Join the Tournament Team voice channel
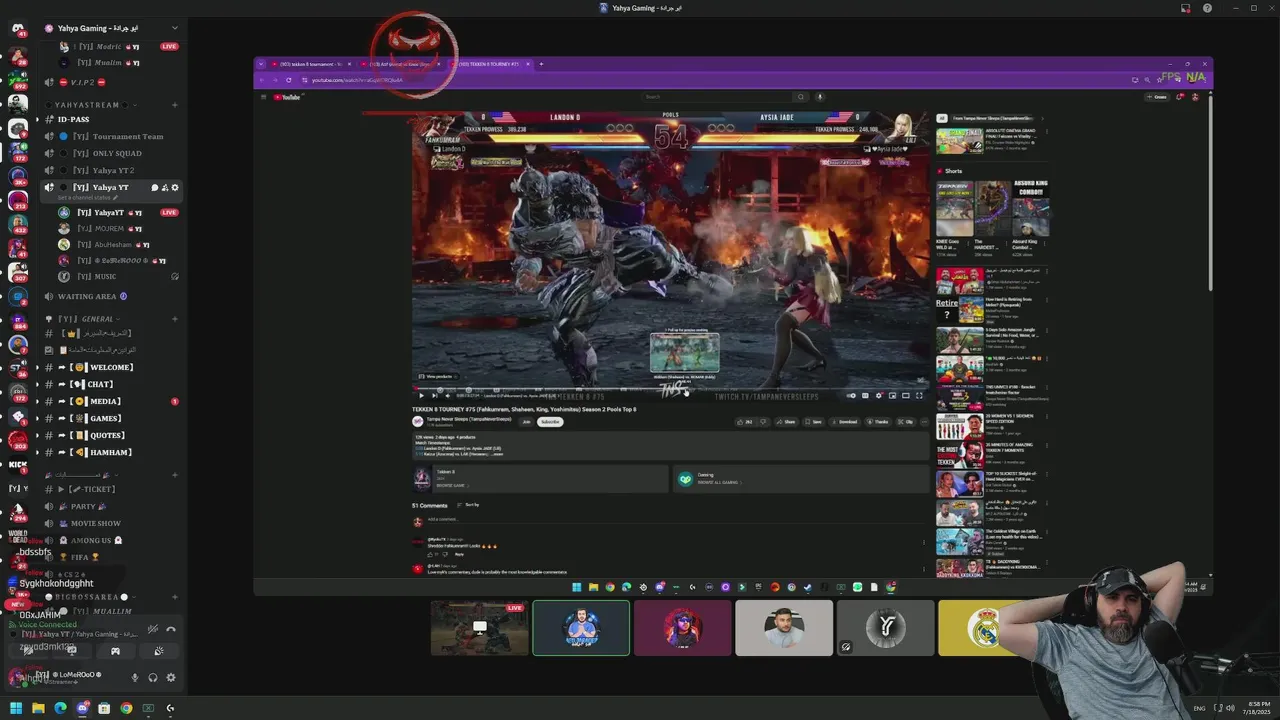This screenshot has height=720, width=1280. point(112,136)
